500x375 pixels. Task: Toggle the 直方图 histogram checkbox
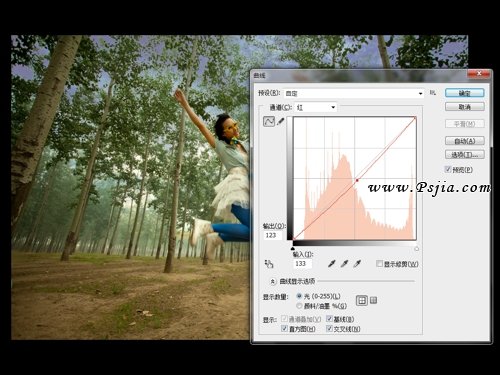284,329
